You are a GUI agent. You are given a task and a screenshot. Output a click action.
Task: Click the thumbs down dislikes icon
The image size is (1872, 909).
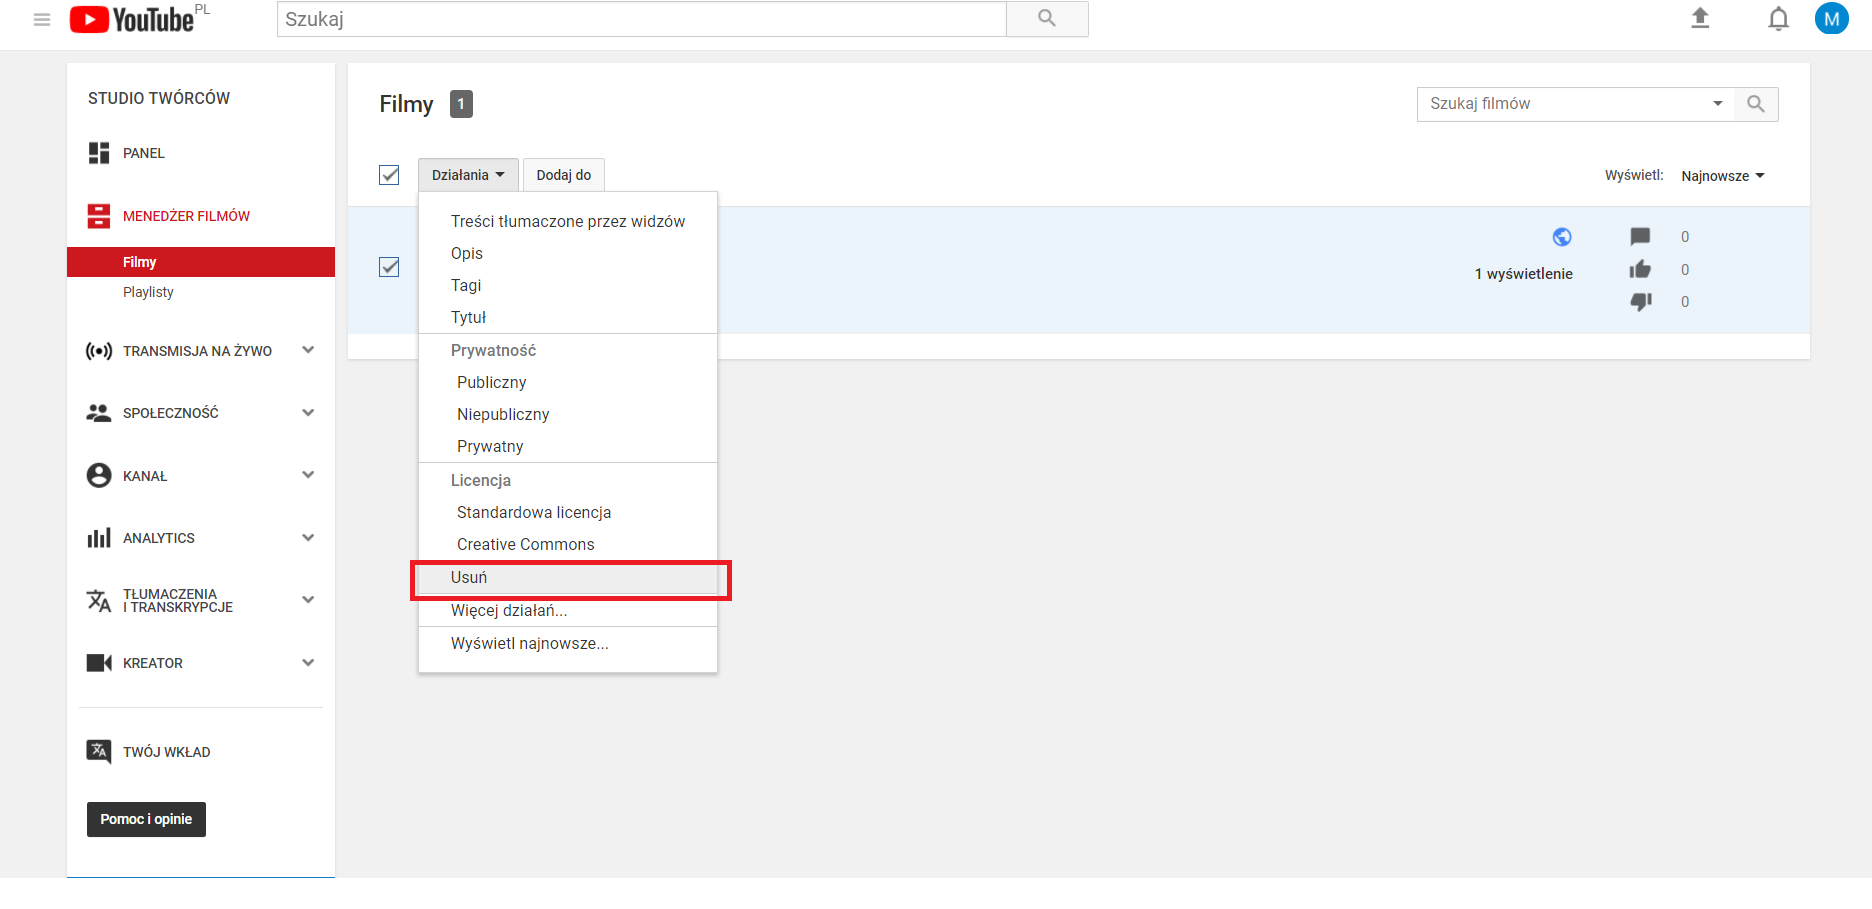coord(1640,301)
